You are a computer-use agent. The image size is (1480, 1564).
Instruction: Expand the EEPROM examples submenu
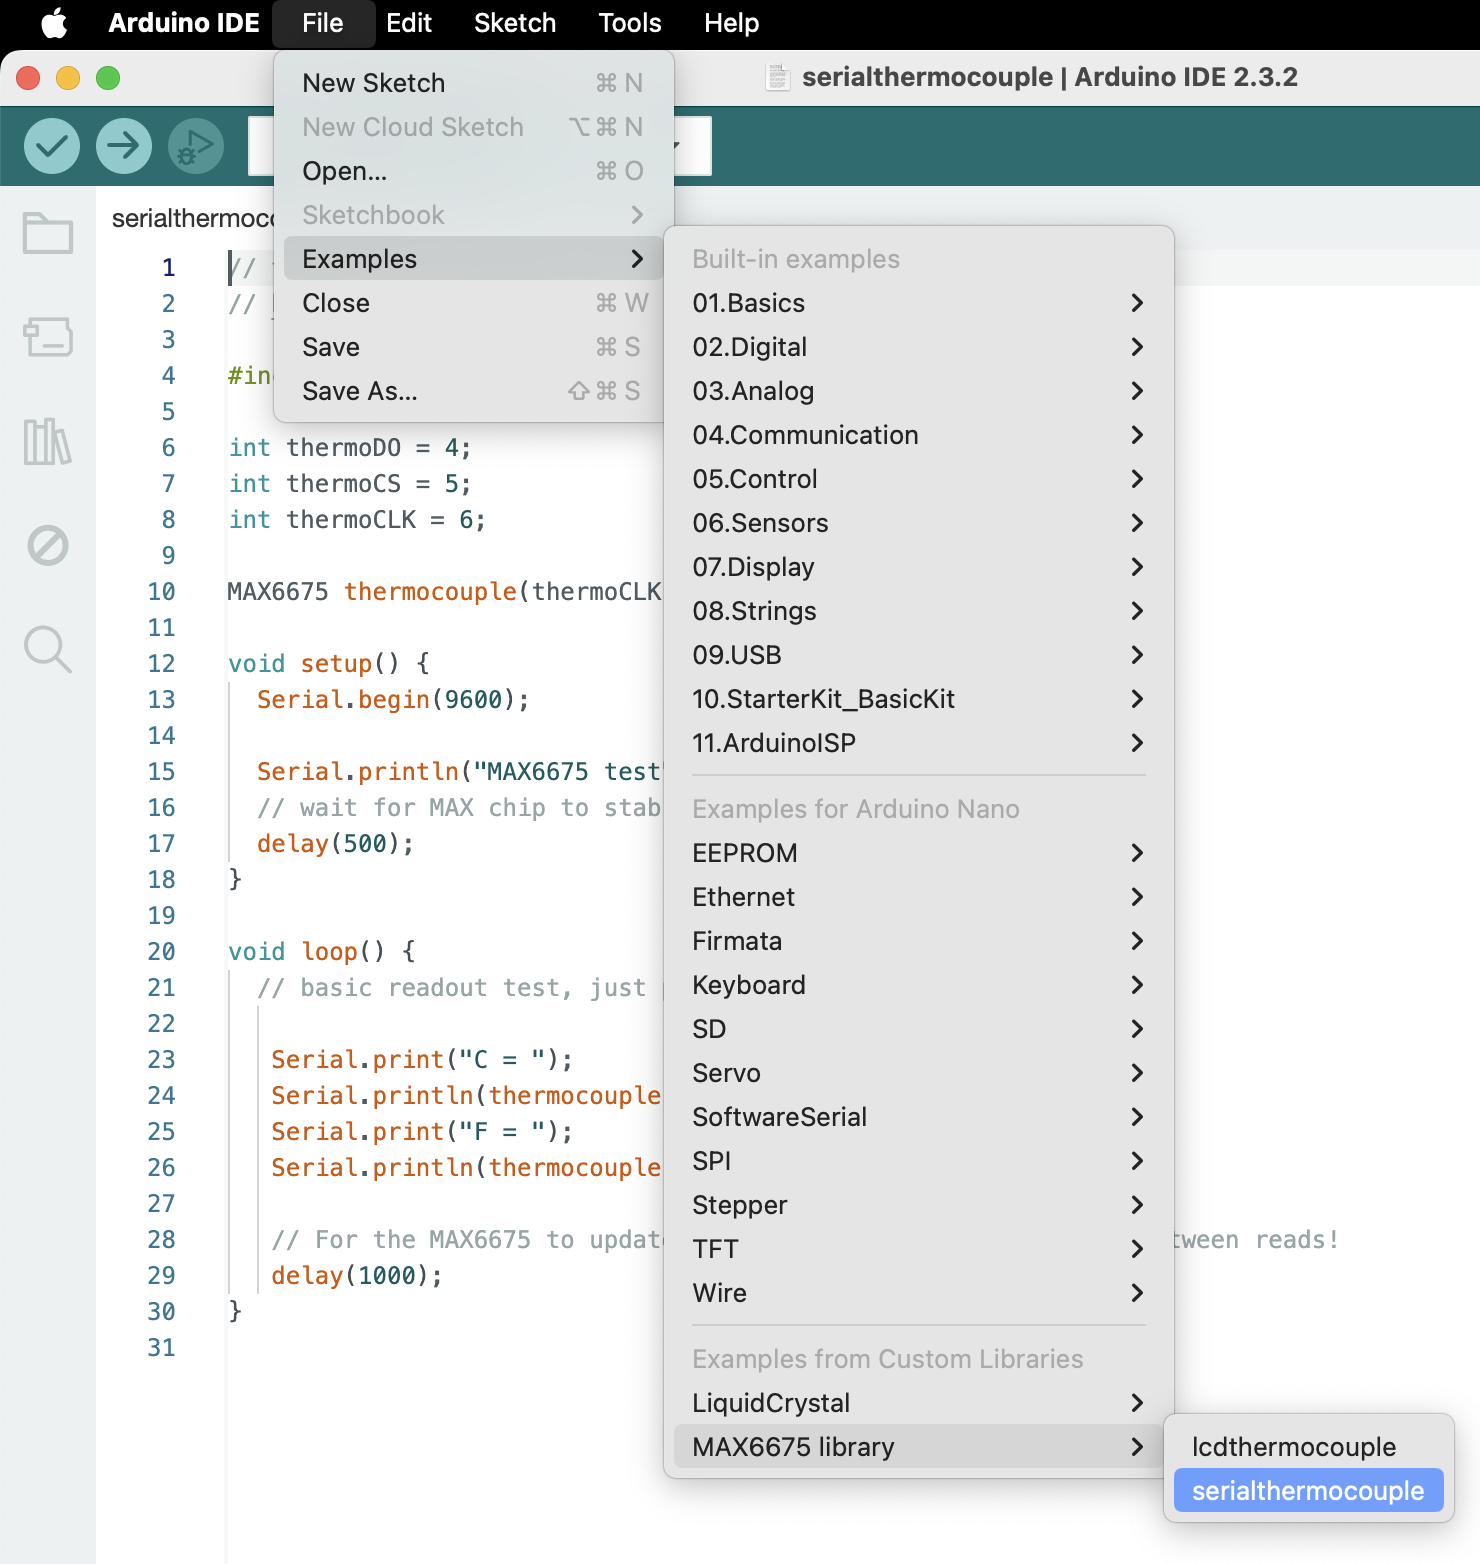coord(918,853)
